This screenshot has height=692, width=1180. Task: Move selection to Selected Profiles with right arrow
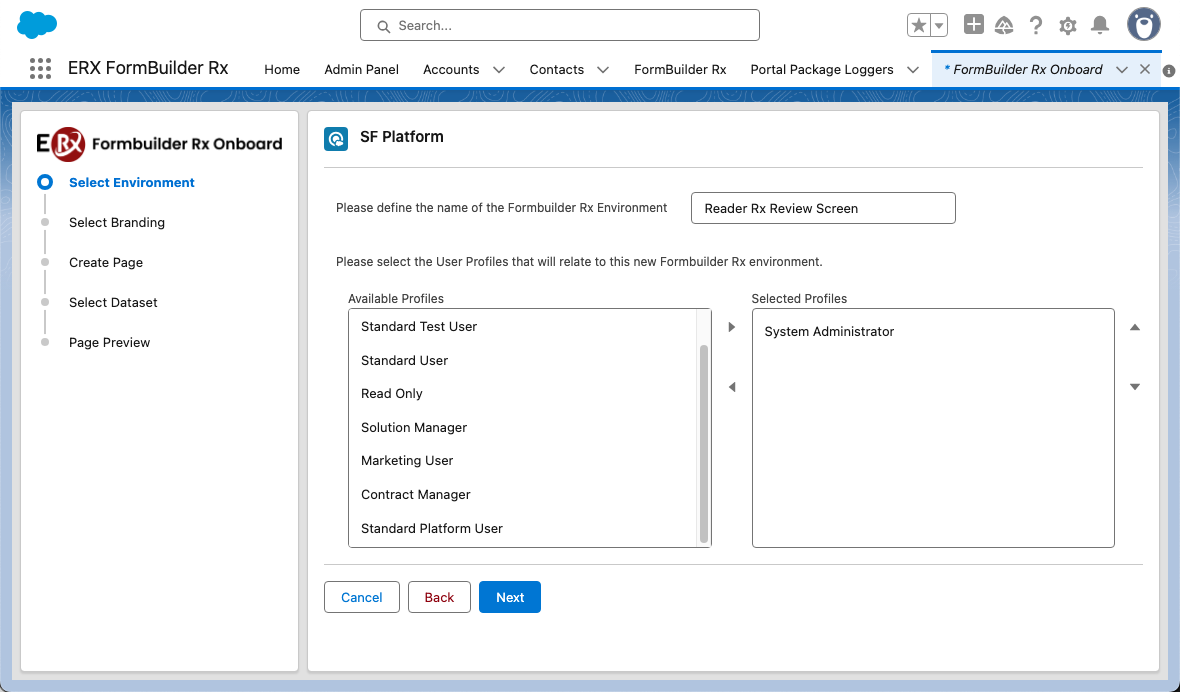point(732,327)
